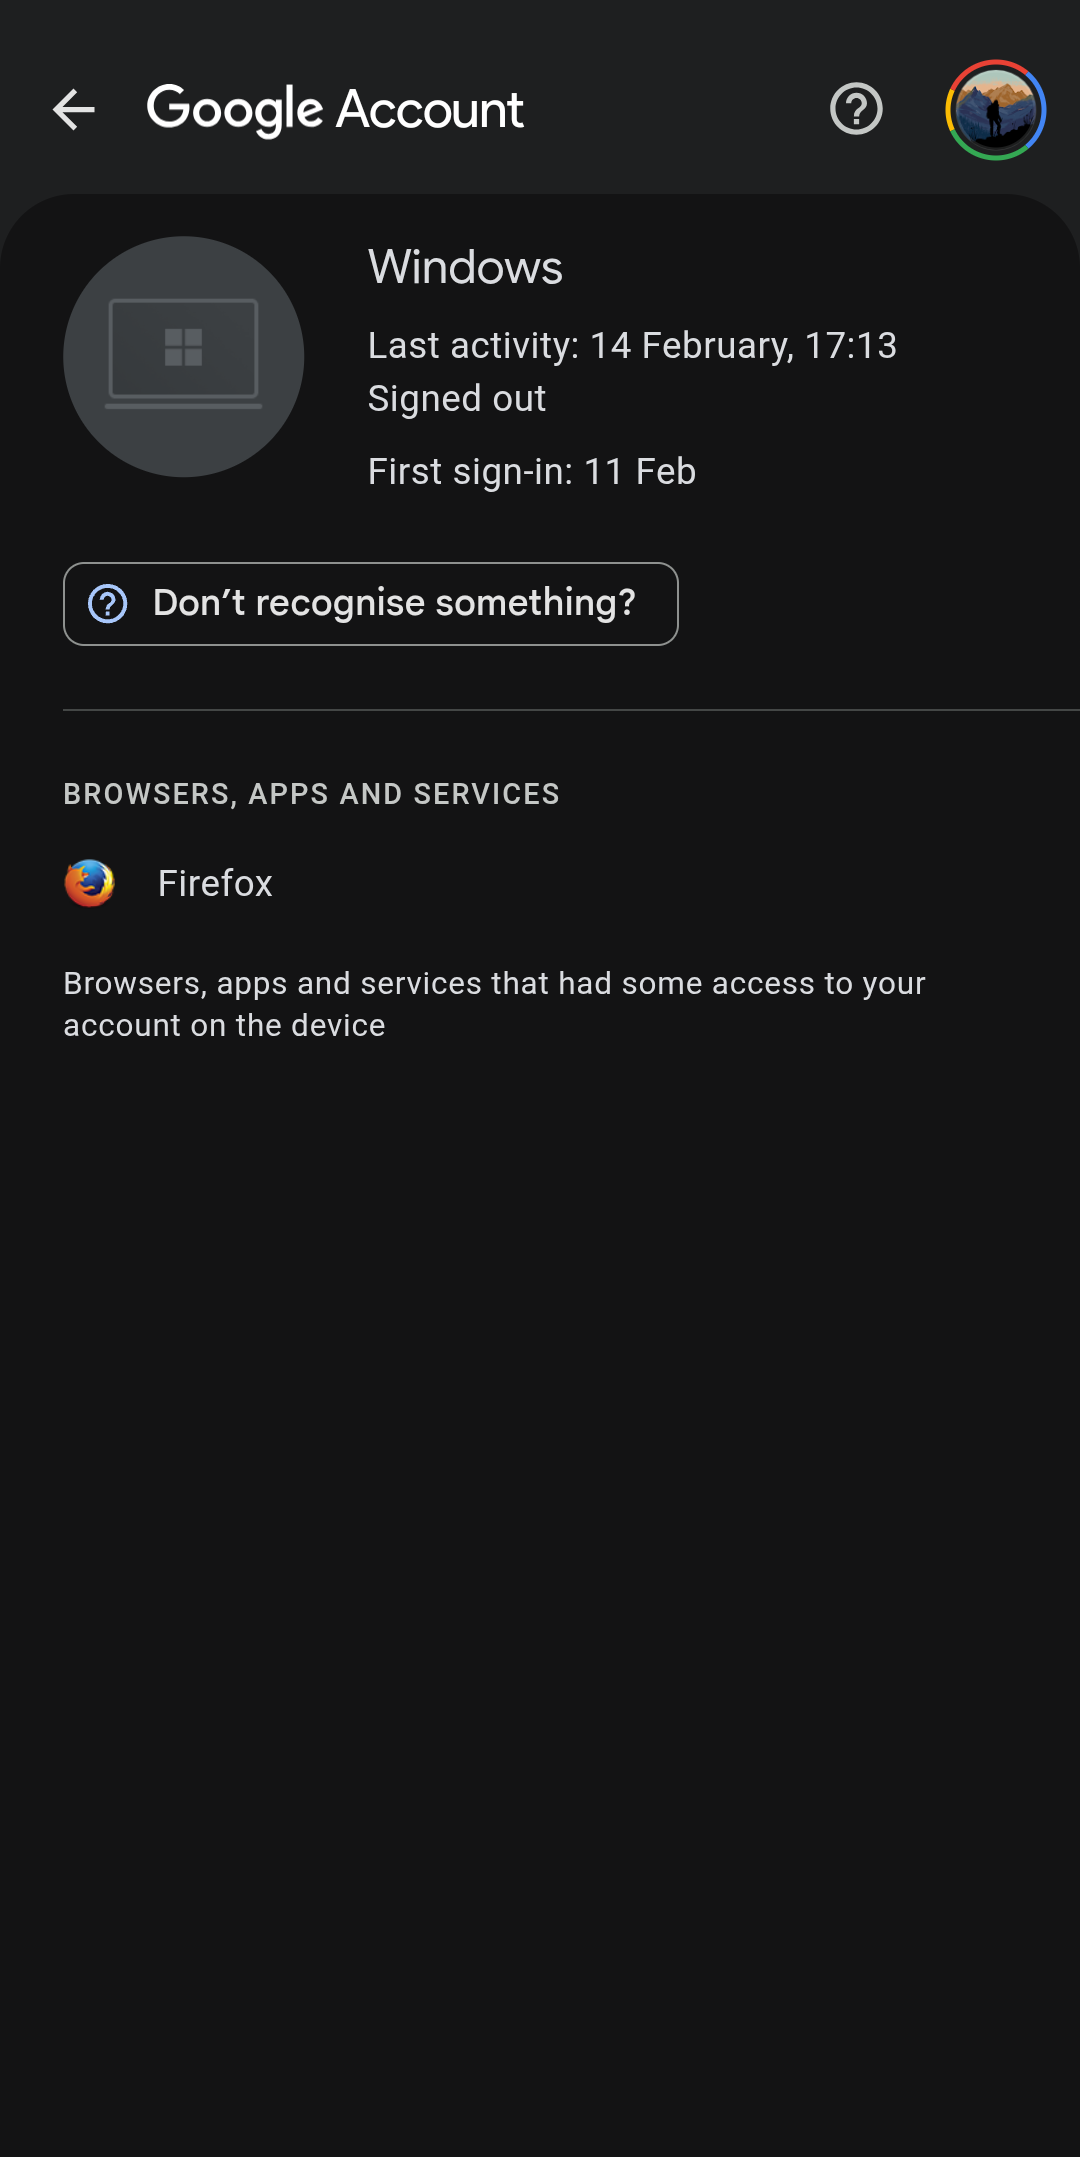Click the "Signed out" status text
Image resolution: width=1080 pixels, height=2157 pixels.
click(x=456, y=399)
